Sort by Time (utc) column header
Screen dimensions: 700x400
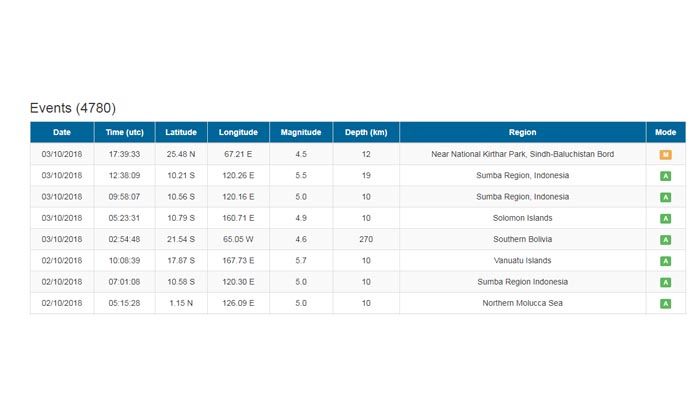click(125, 132)
